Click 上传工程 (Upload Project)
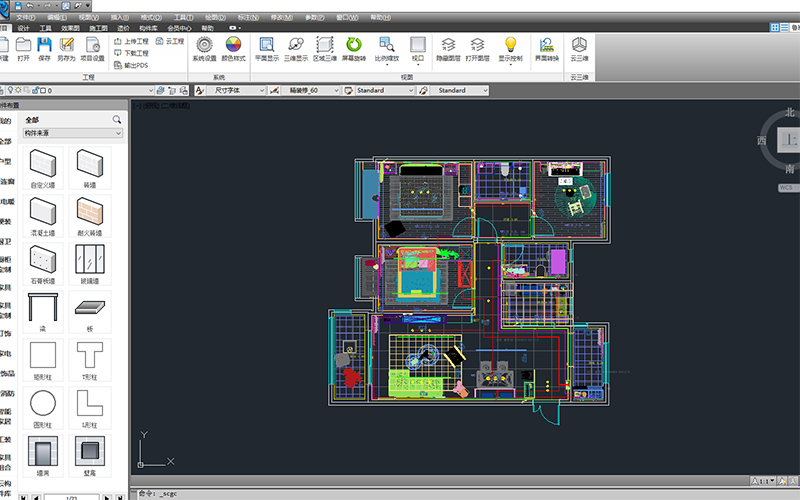The height and width of the screenshot is (500, 800). click(x=131, y=41)
